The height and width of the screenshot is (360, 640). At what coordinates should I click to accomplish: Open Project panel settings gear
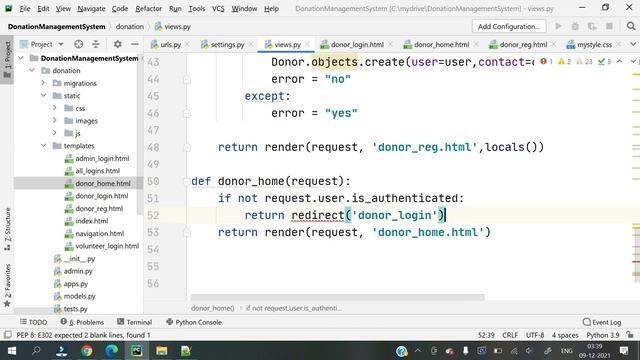118,44
